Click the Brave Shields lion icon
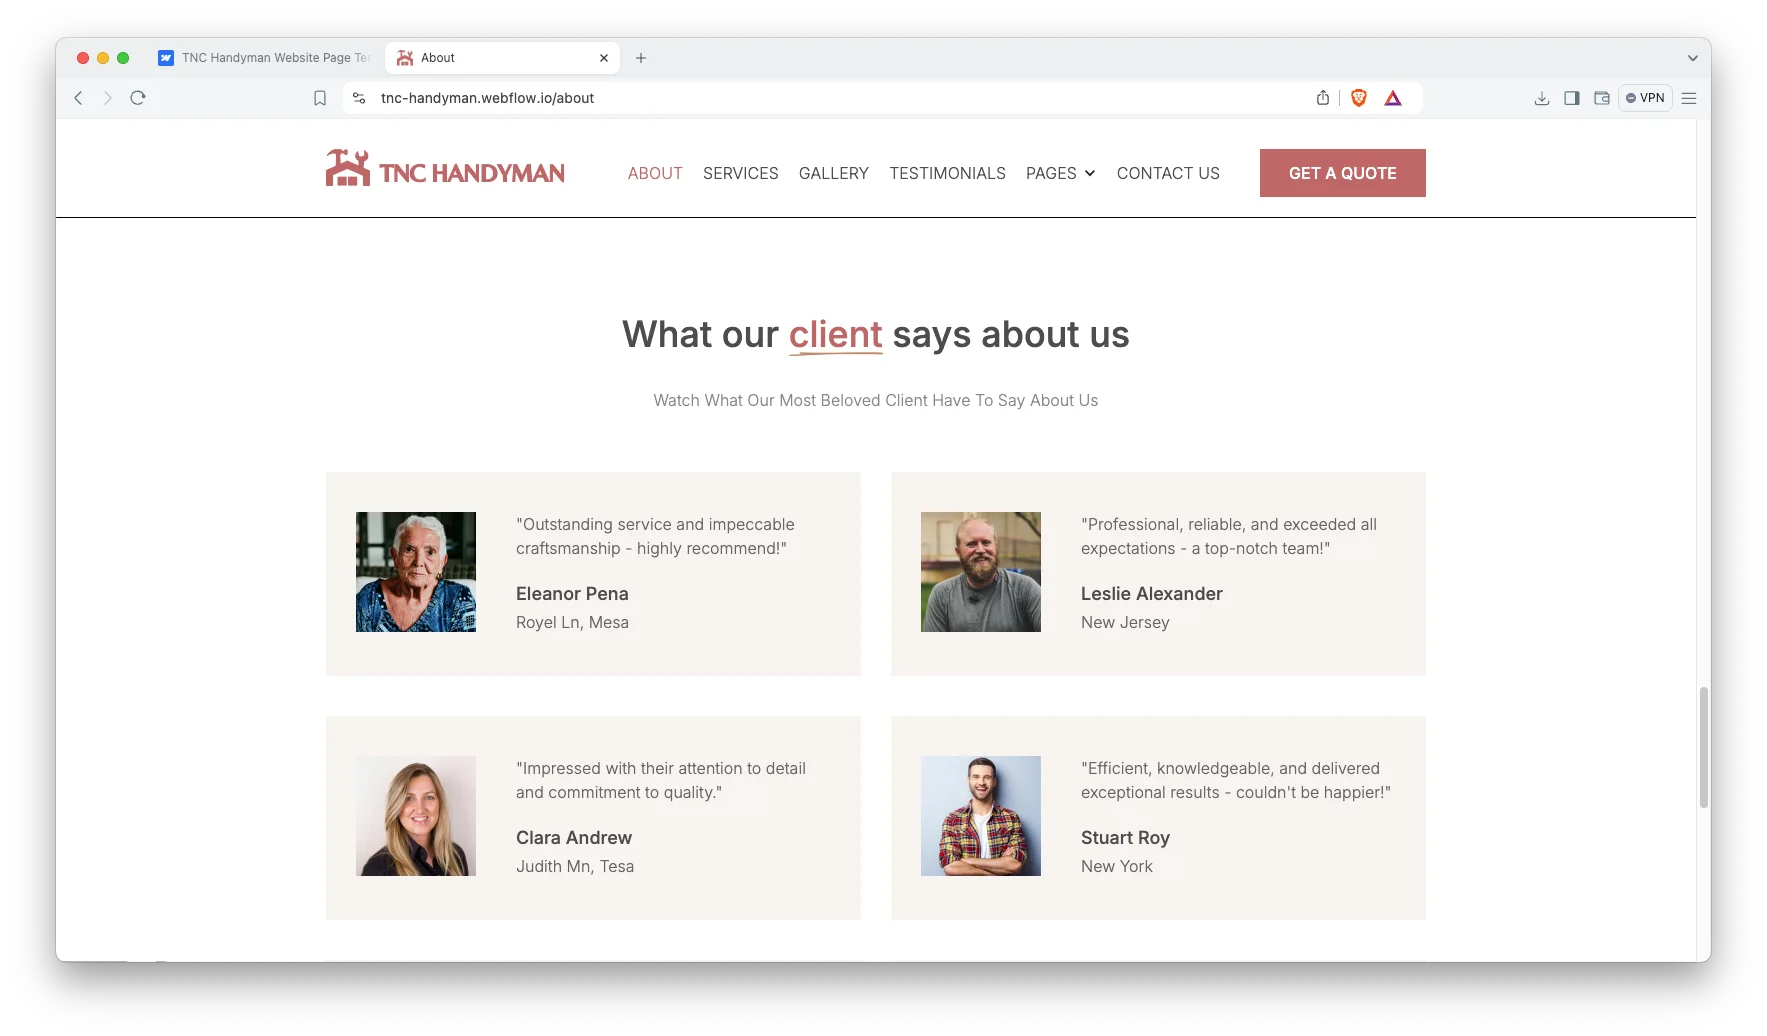The width and height of the screenshot is (1767, 1036). tap(1358, 98)
